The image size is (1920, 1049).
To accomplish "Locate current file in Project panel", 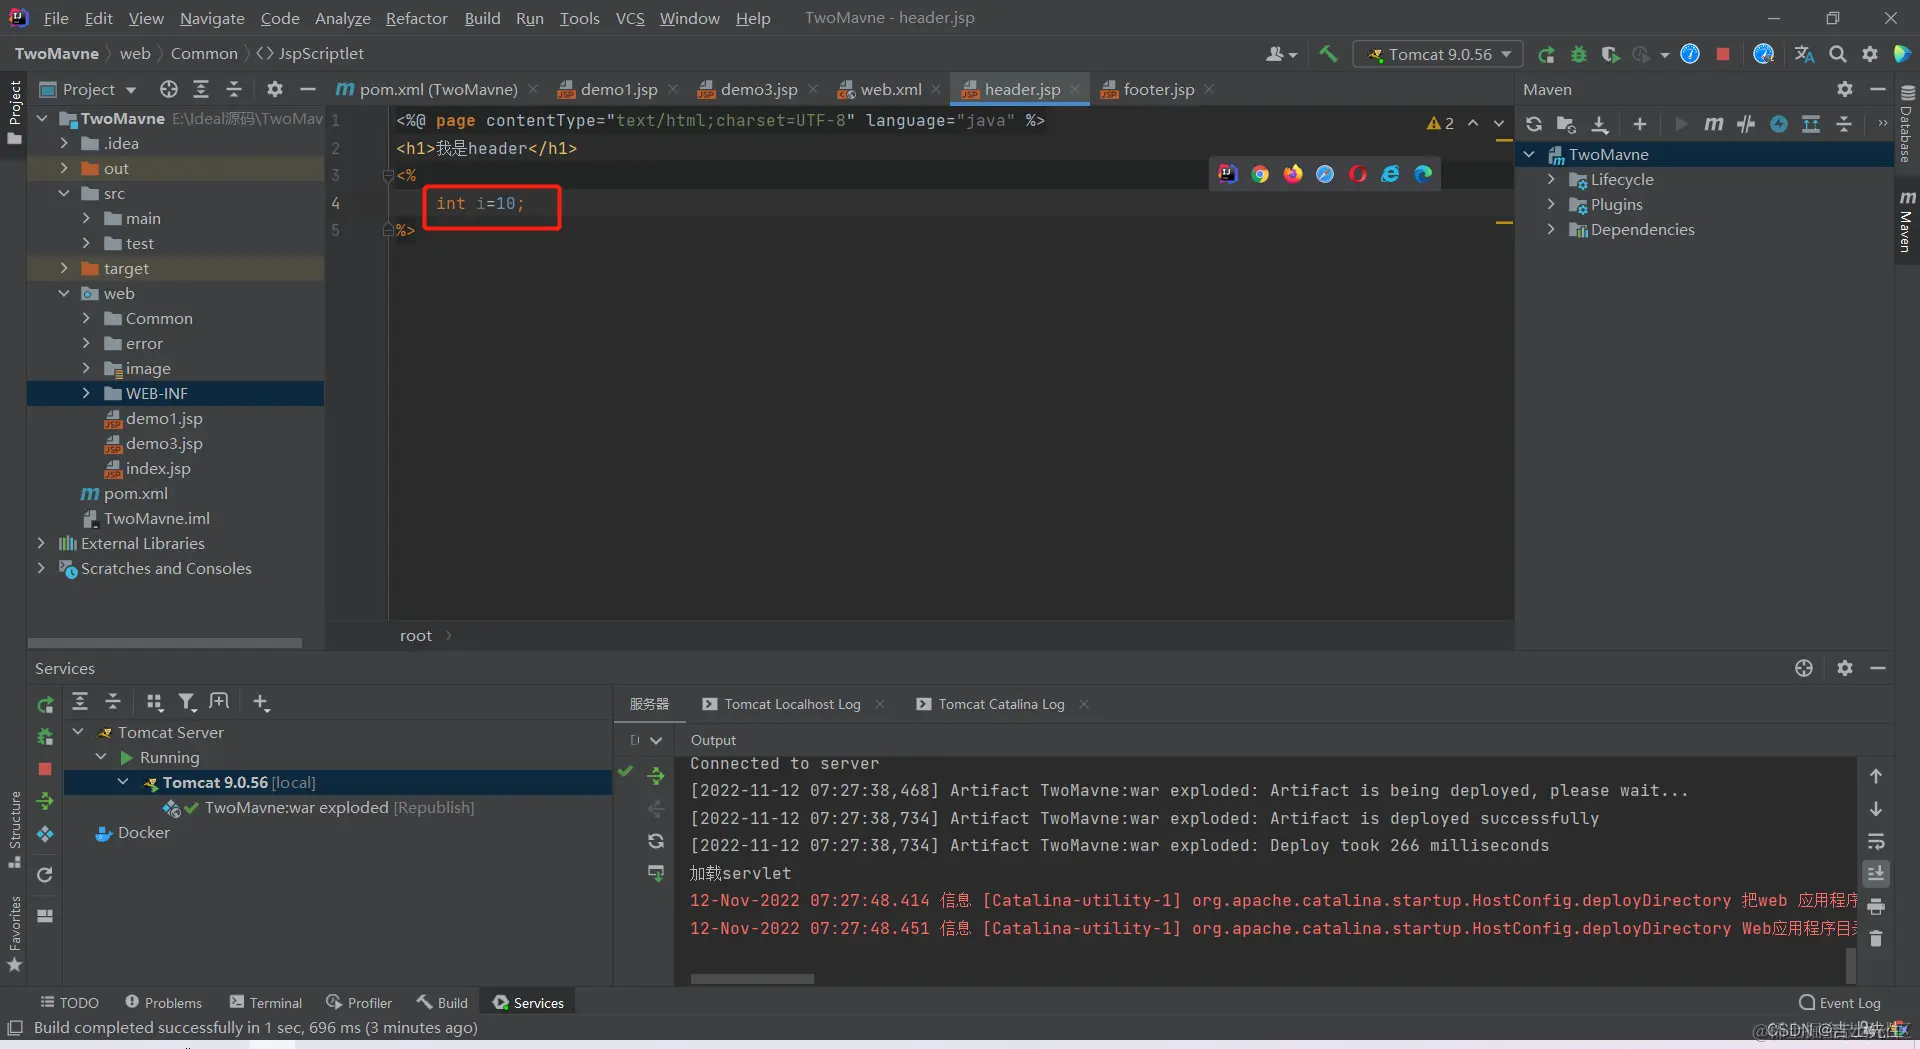I will click(x=169, y=89).
